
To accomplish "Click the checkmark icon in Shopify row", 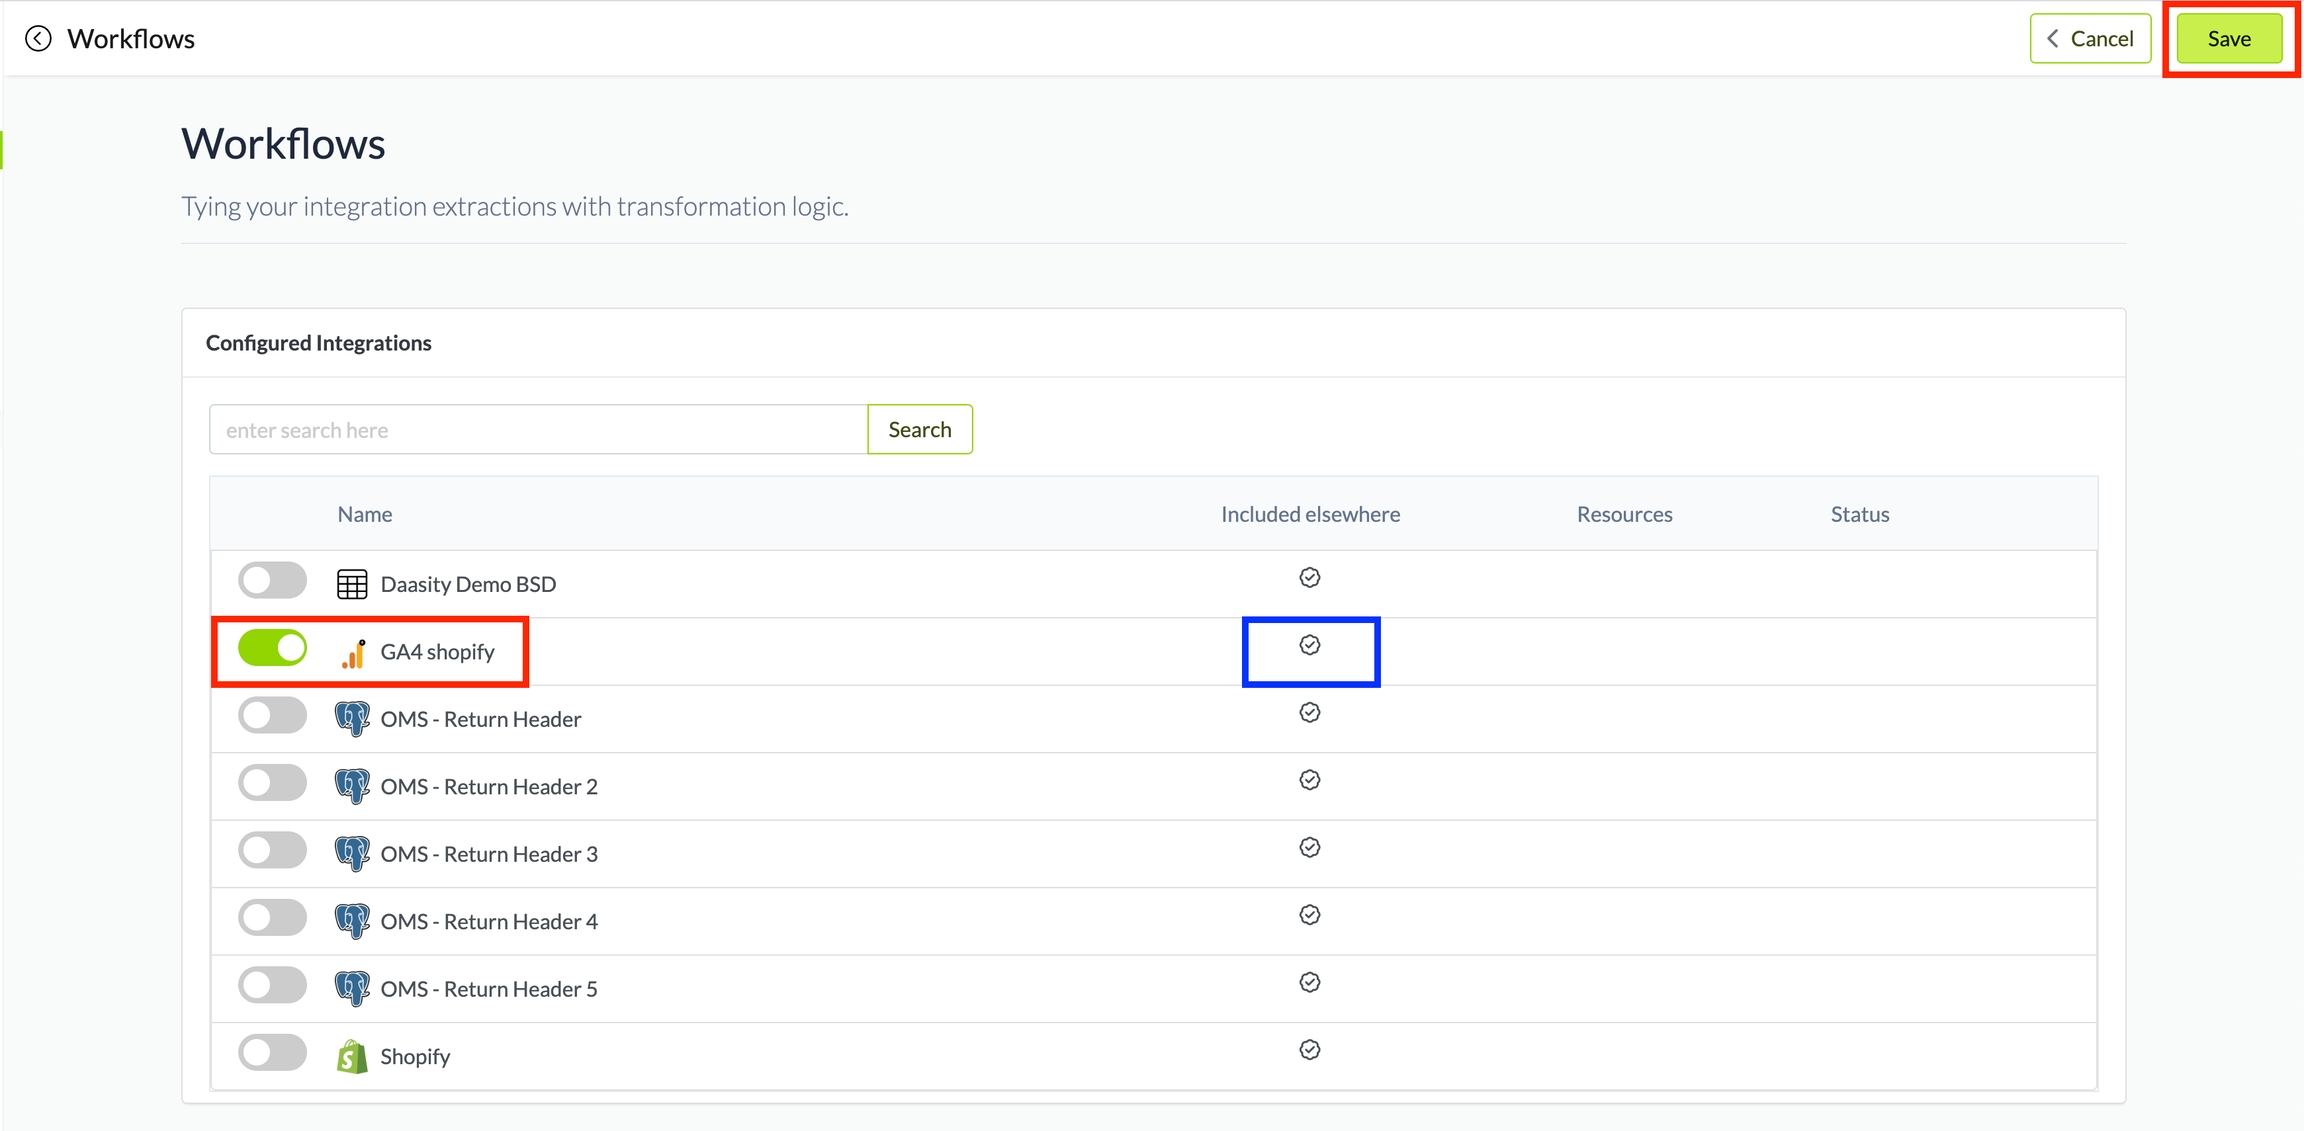I will (1310, 1050).
